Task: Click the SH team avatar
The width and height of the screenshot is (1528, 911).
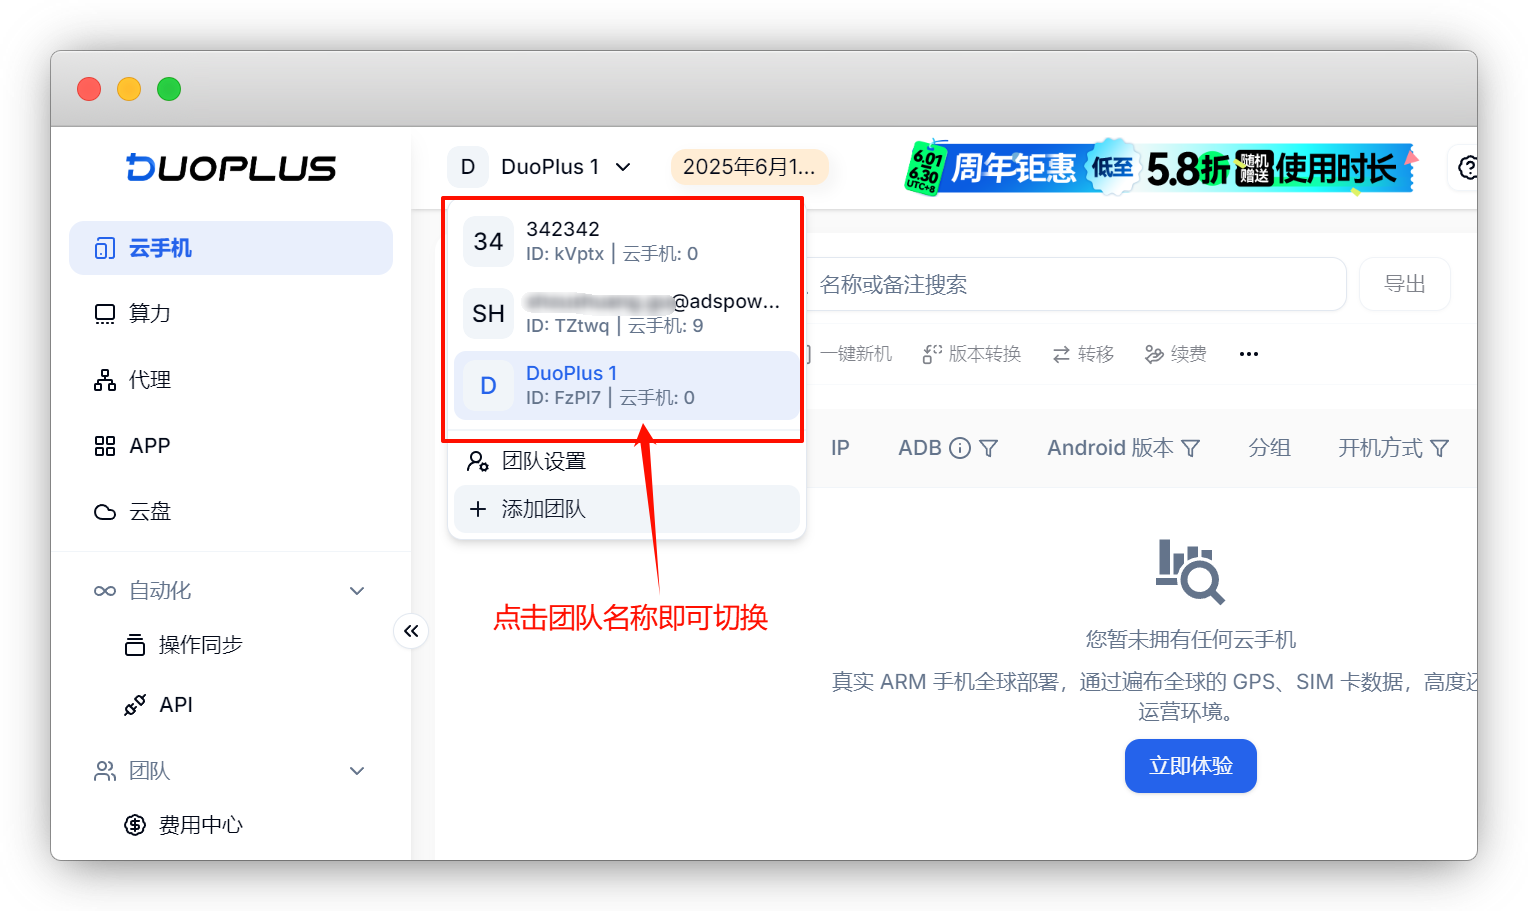Action: (488, 313)
